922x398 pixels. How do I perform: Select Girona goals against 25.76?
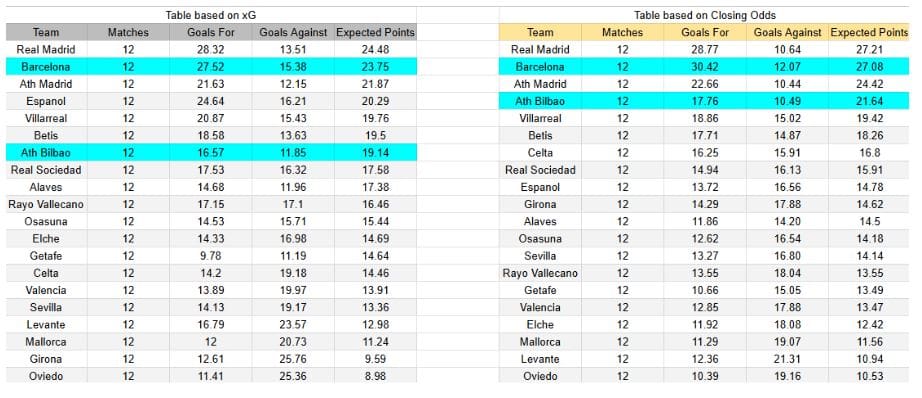(x=293, y=359)
